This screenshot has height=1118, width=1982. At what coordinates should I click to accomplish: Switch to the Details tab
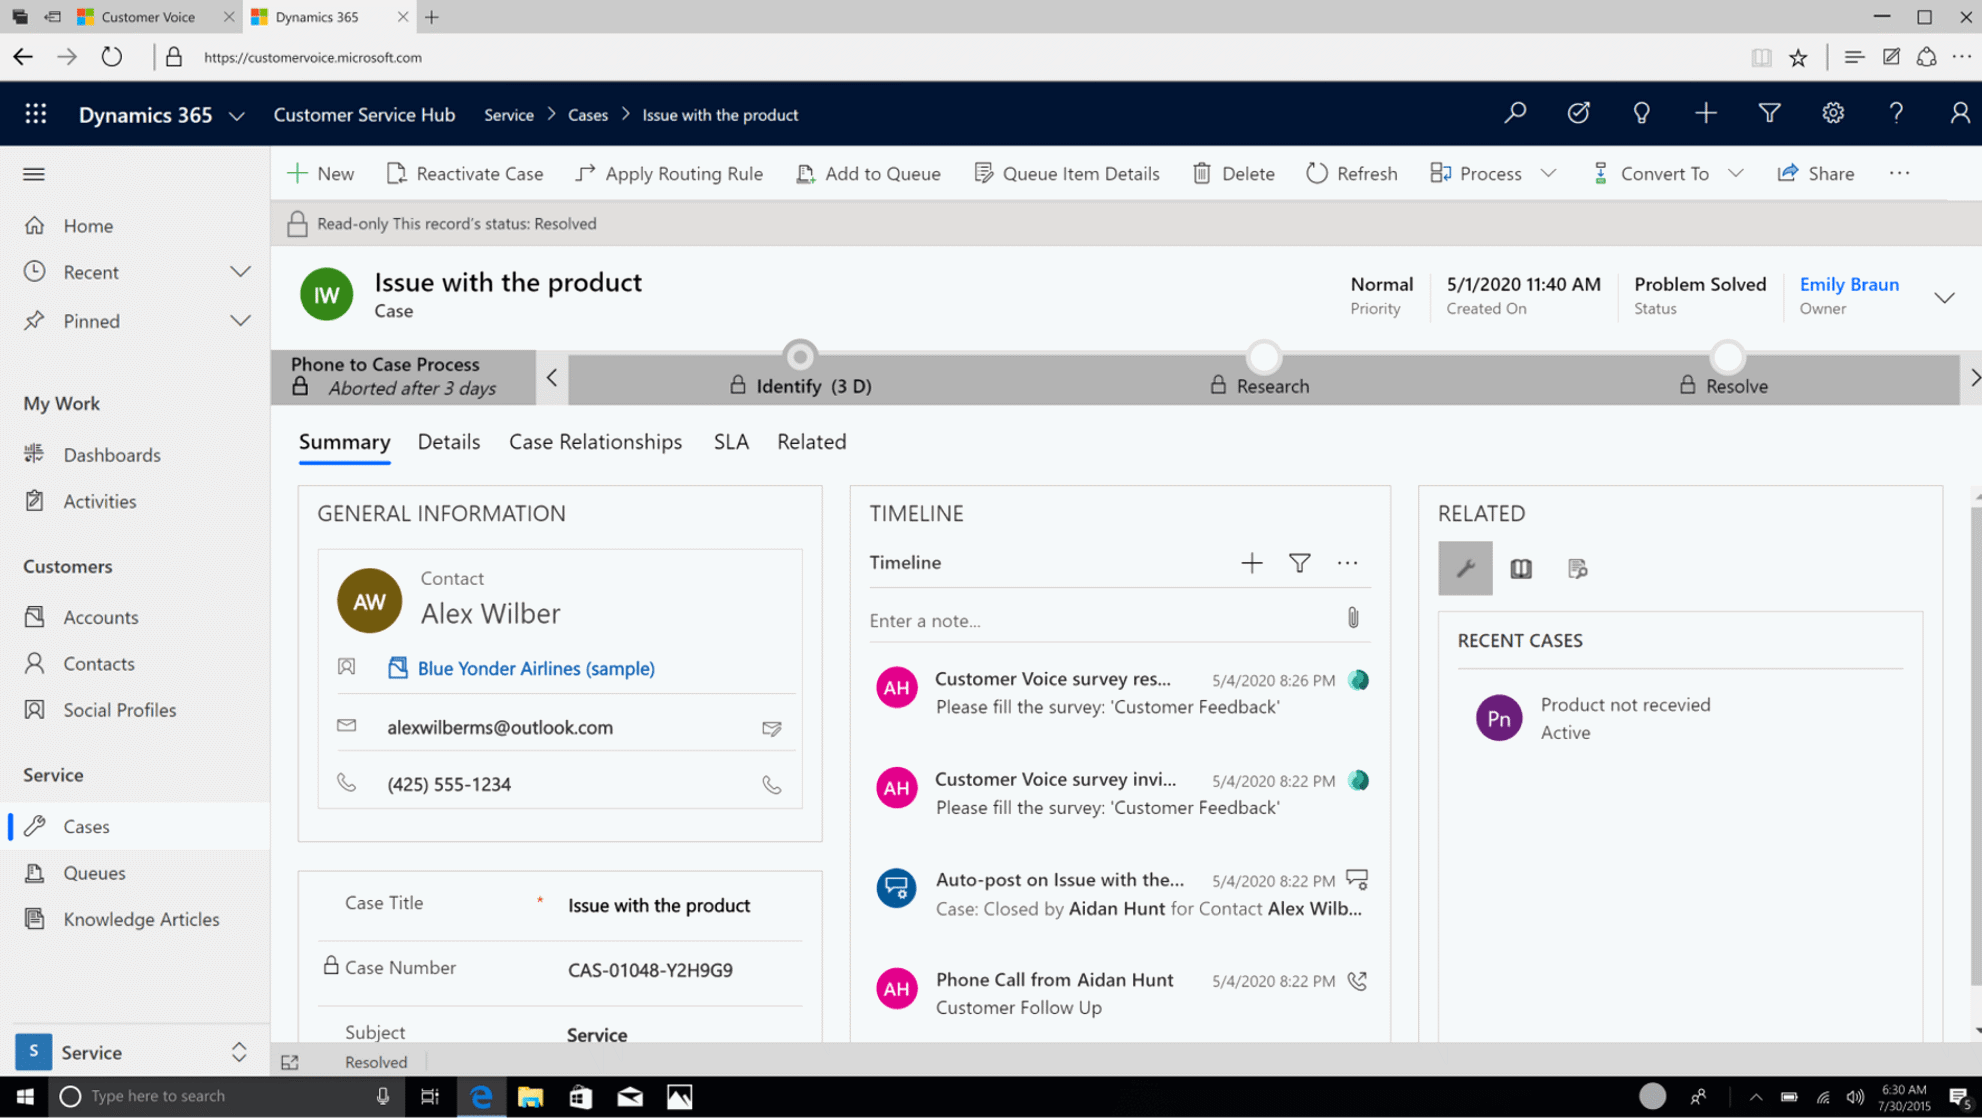pos(448,442)
